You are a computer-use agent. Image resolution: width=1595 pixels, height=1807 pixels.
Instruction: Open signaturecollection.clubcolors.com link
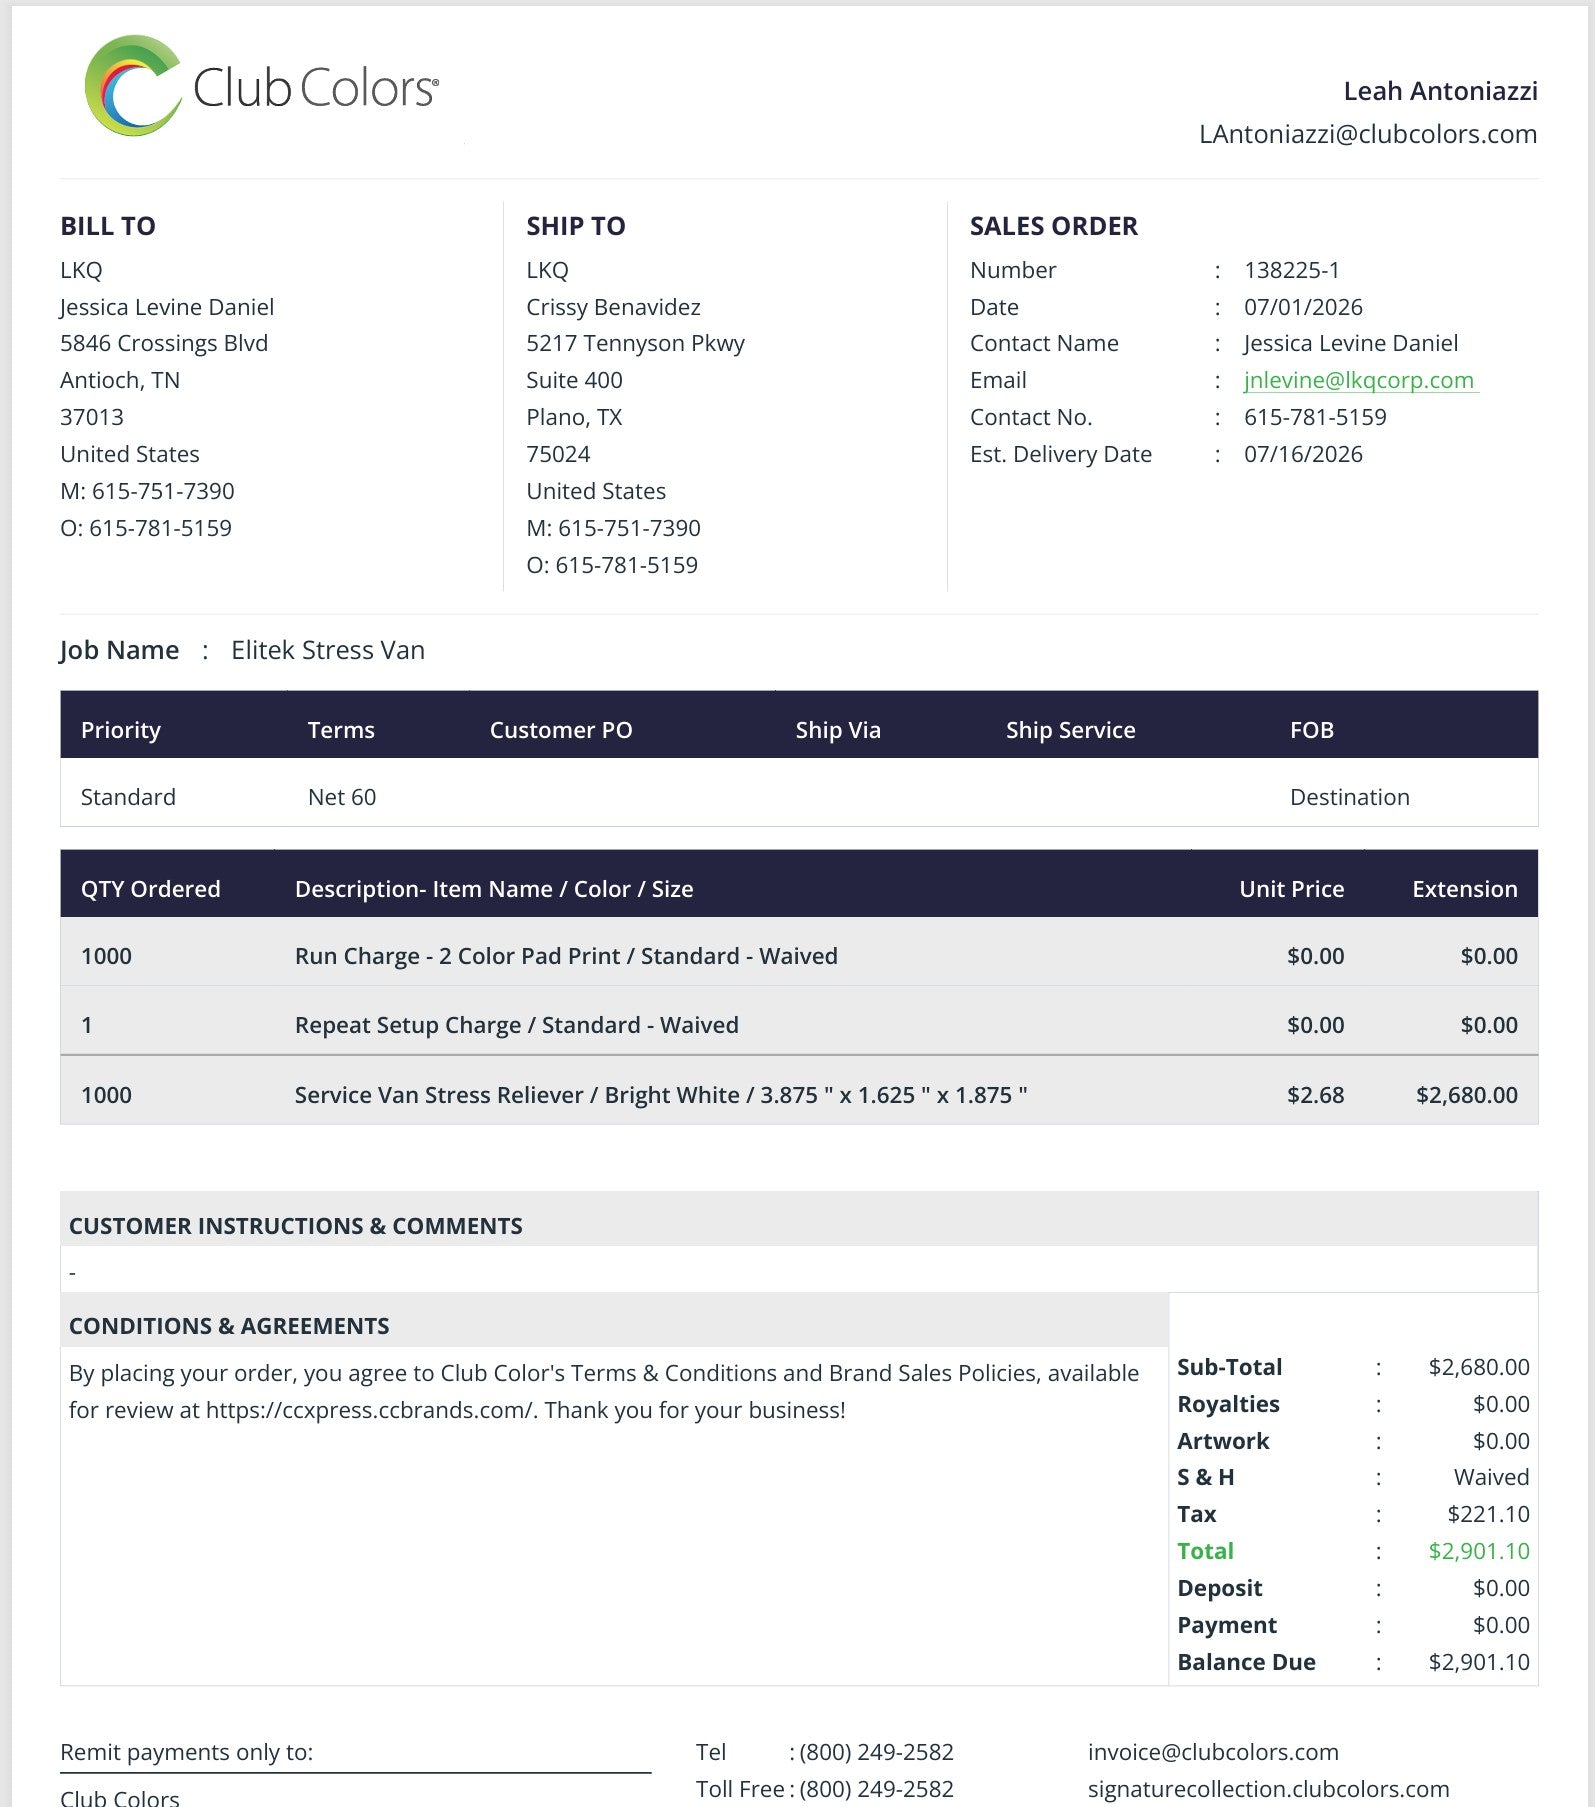pos(1268,1789)
